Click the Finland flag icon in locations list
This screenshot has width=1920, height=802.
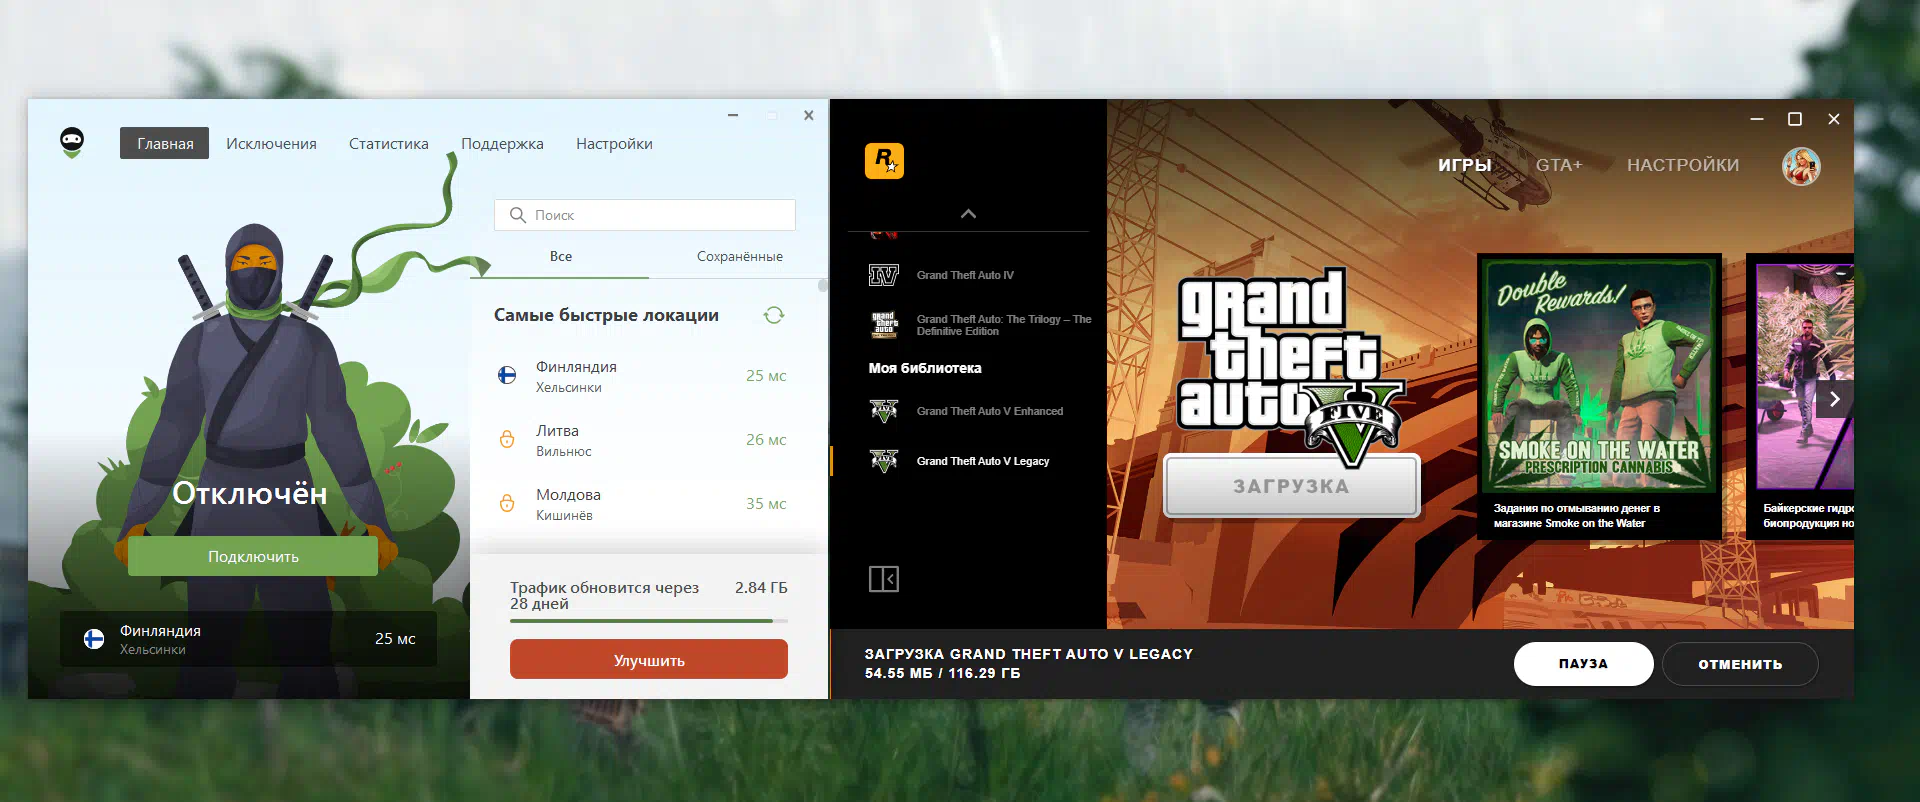click(x=507, y=375)
